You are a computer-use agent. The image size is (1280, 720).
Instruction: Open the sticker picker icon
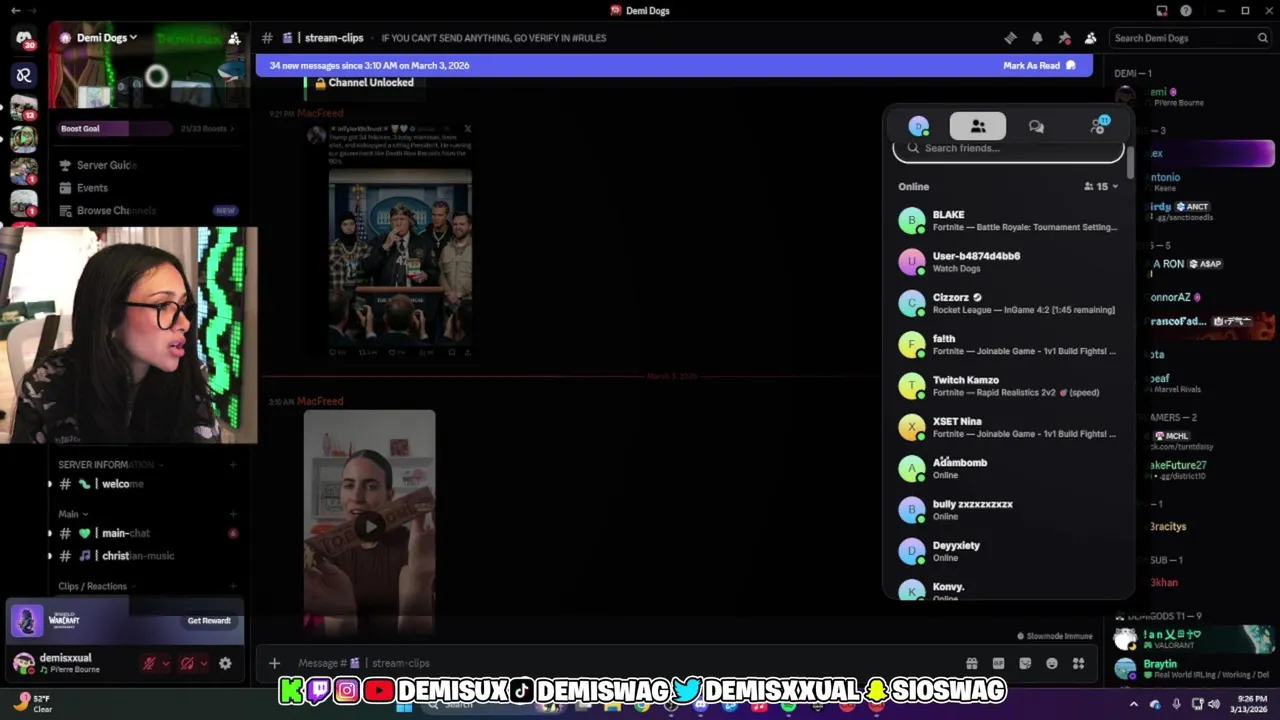(x=1025, y=663)
